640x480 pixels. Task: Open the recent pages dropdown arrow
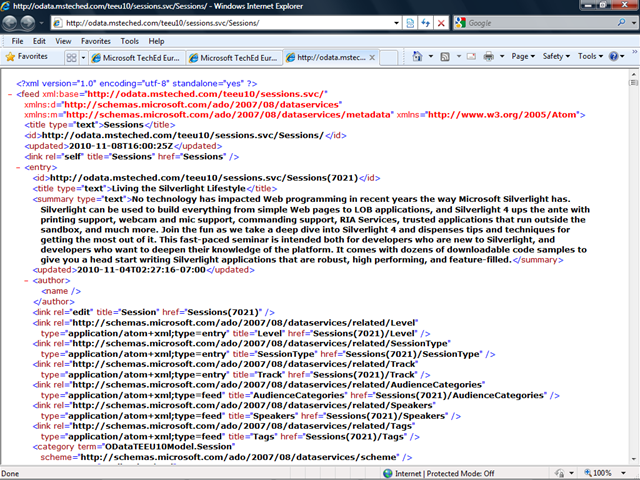[x=41, y=23]
